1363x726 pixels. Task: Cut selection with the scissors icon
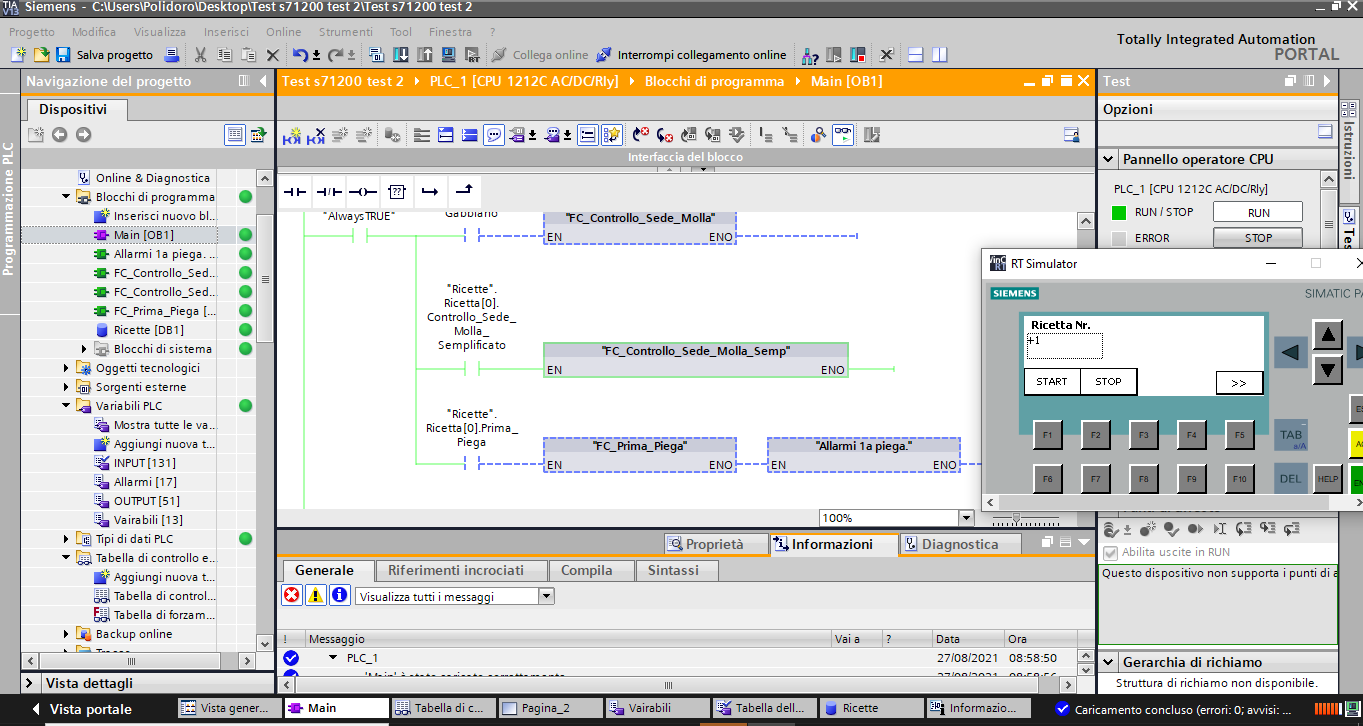[200, 54]
